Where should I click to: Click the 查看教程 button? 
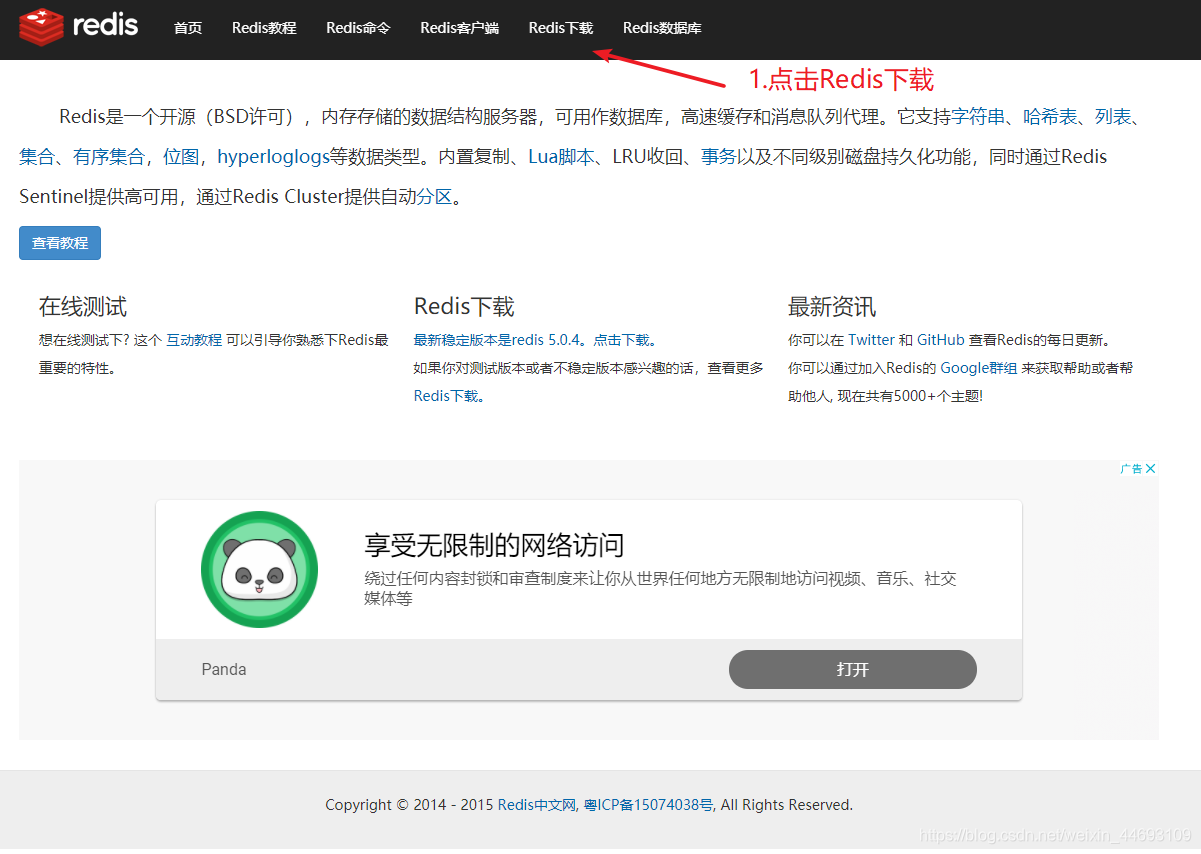pyautogui.click(x=60, y=243)
